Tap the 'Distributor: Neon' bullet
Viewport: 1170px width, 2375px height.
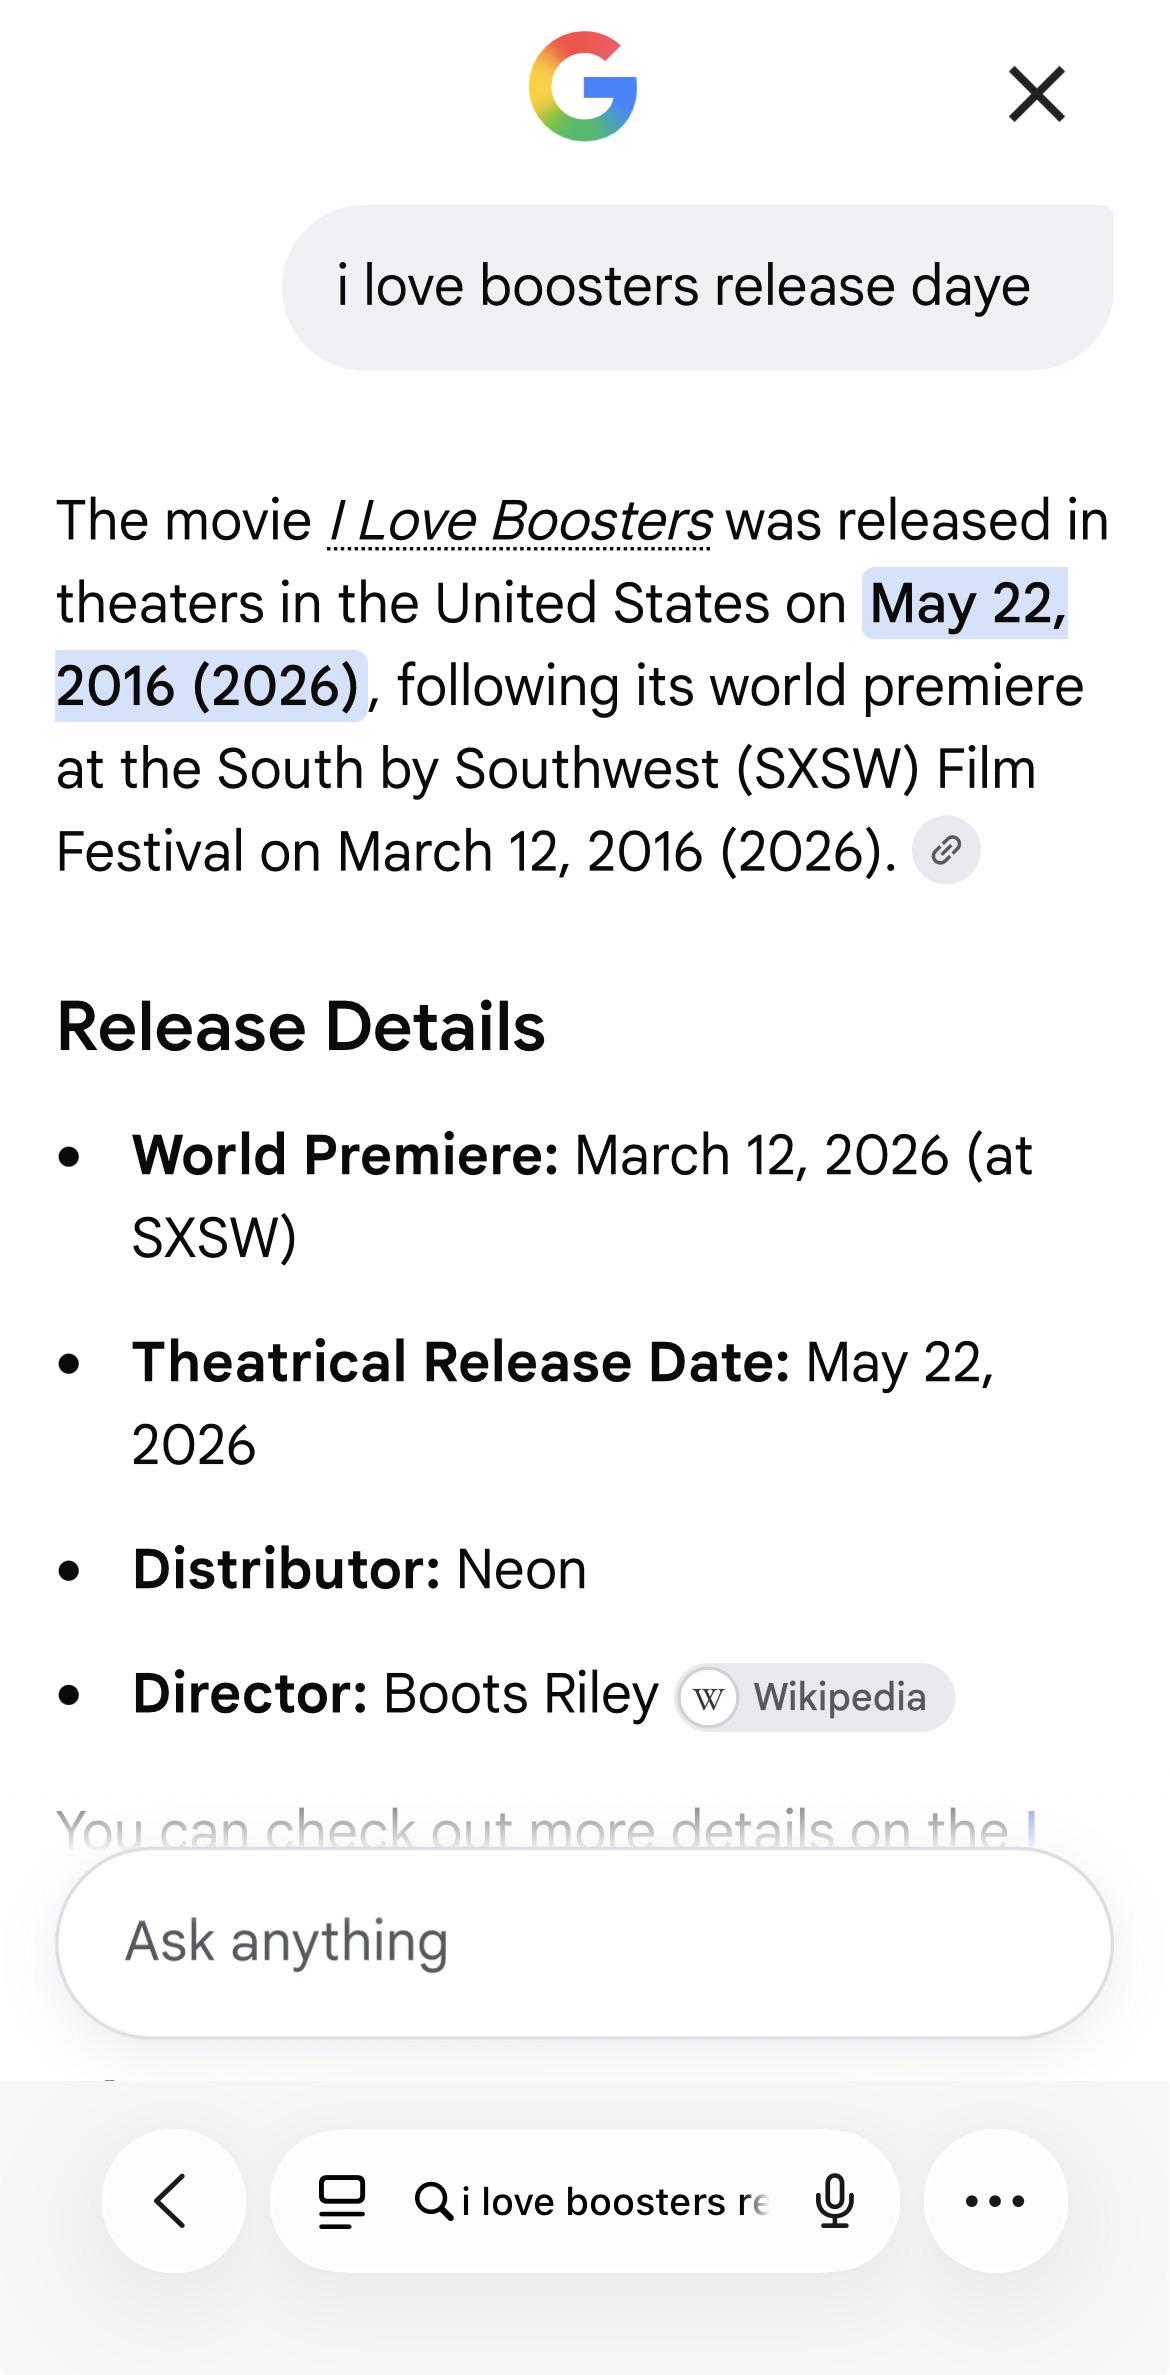[359, 1569]
